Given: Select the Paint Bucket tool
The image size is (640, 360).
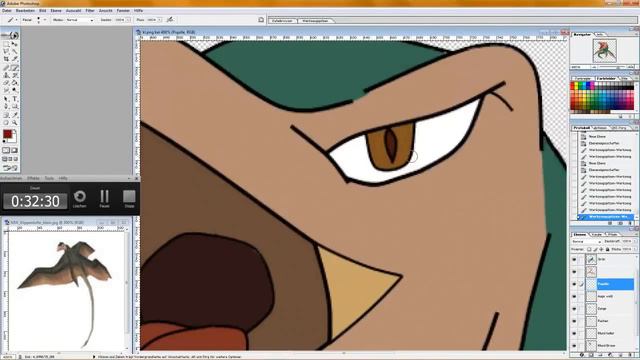Looking at the screenshot, I should click(15, 83).
